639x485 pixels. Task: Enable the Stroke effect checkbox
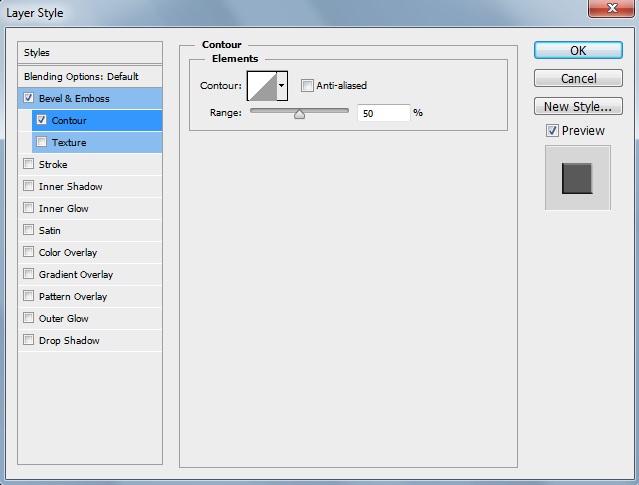(29, 164)
